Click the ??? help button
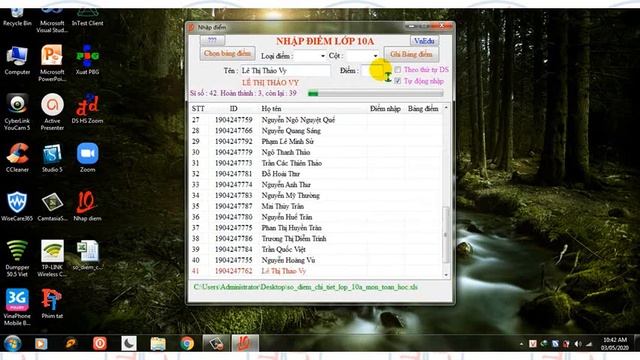This screenshot has width=640, height=360. pyautogui.click(x=212, y=40)
